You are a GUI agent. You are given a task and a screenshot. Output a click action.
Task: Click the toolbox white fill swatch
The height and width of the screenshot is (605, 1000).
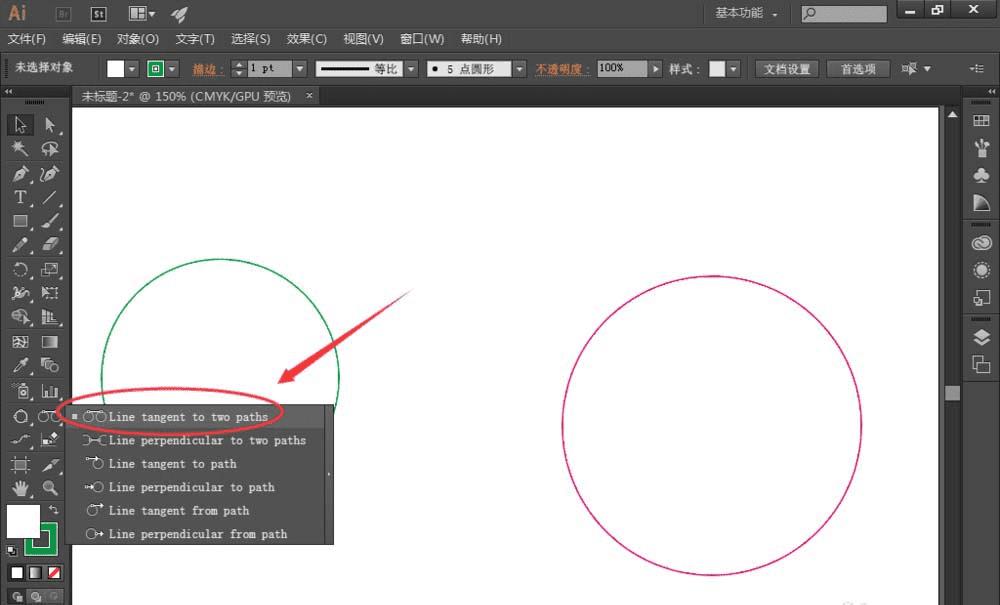point(23,520)
